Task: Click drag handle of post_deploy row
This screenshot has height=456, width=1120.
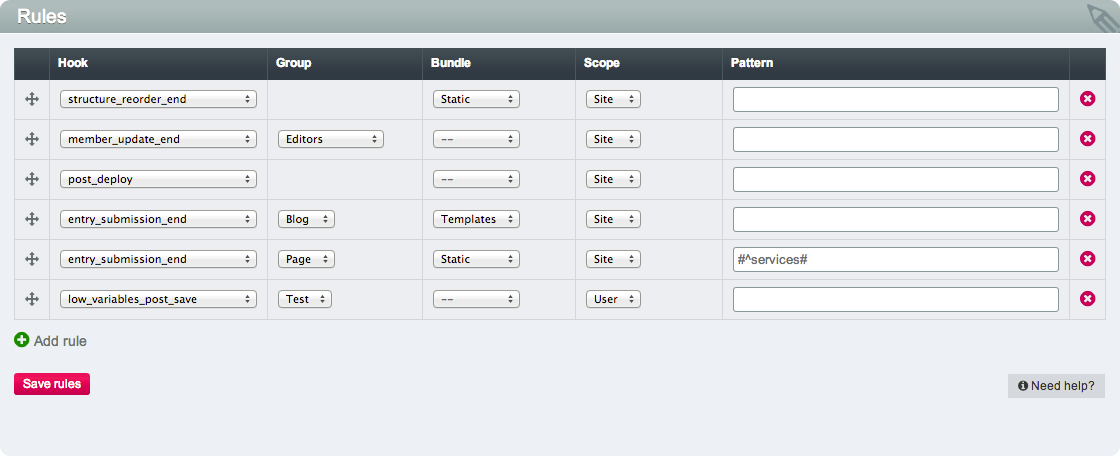Action: coord(31,179)
